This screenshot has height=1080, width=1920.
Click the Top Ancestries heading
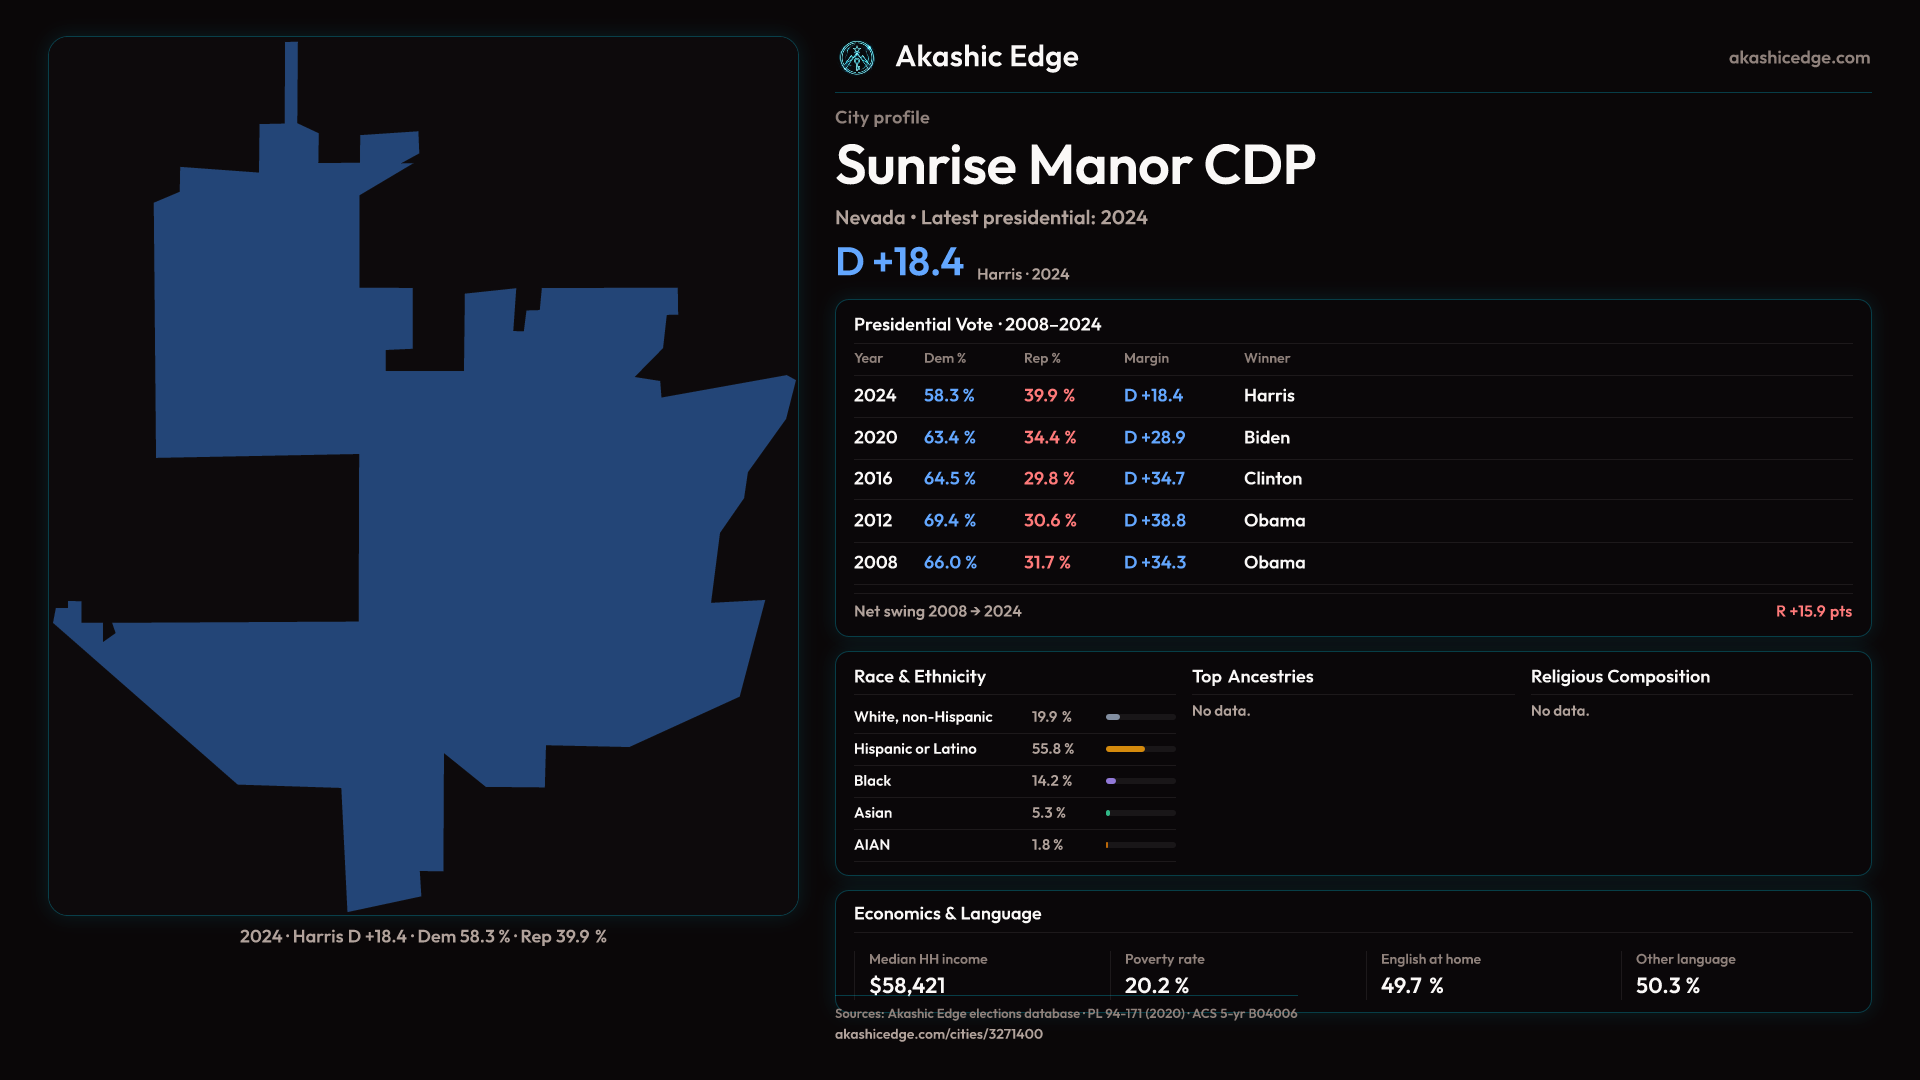(x=1252, y=677)
